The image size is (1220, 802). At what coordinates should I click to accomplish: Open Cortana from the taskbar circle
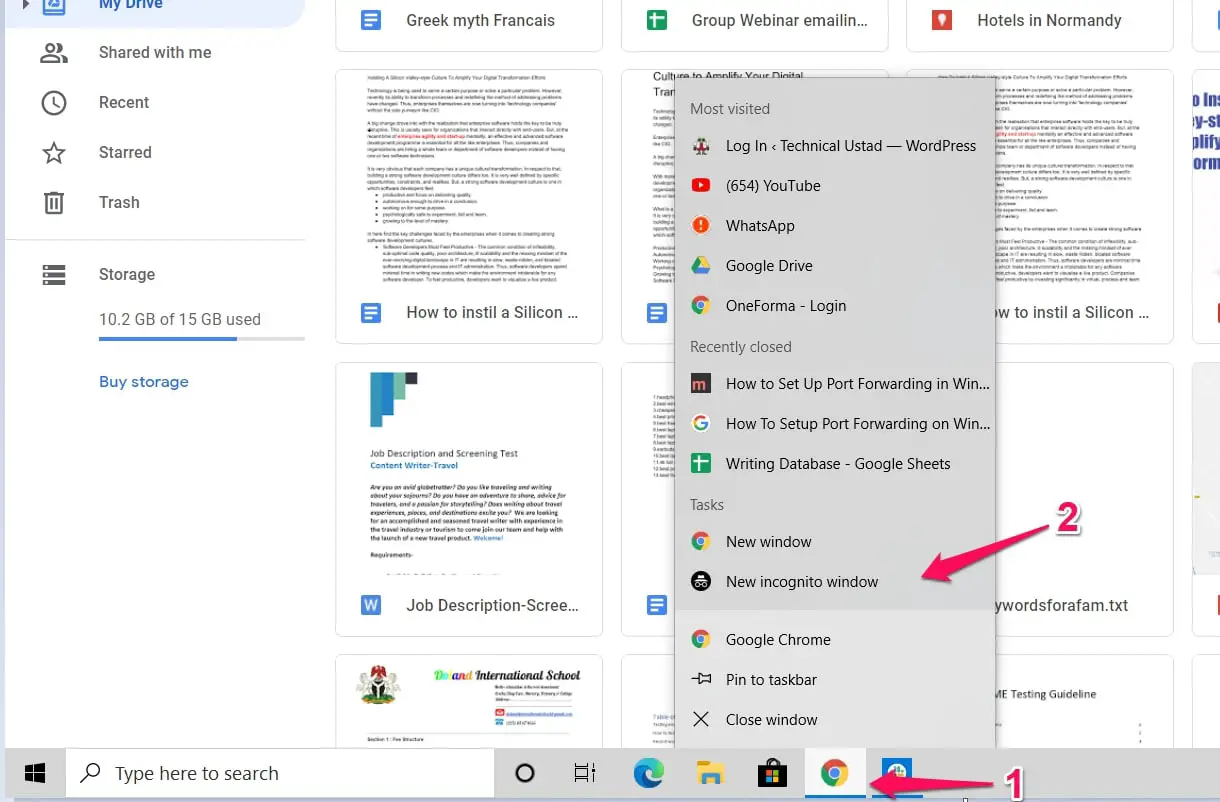coord(525,774)
